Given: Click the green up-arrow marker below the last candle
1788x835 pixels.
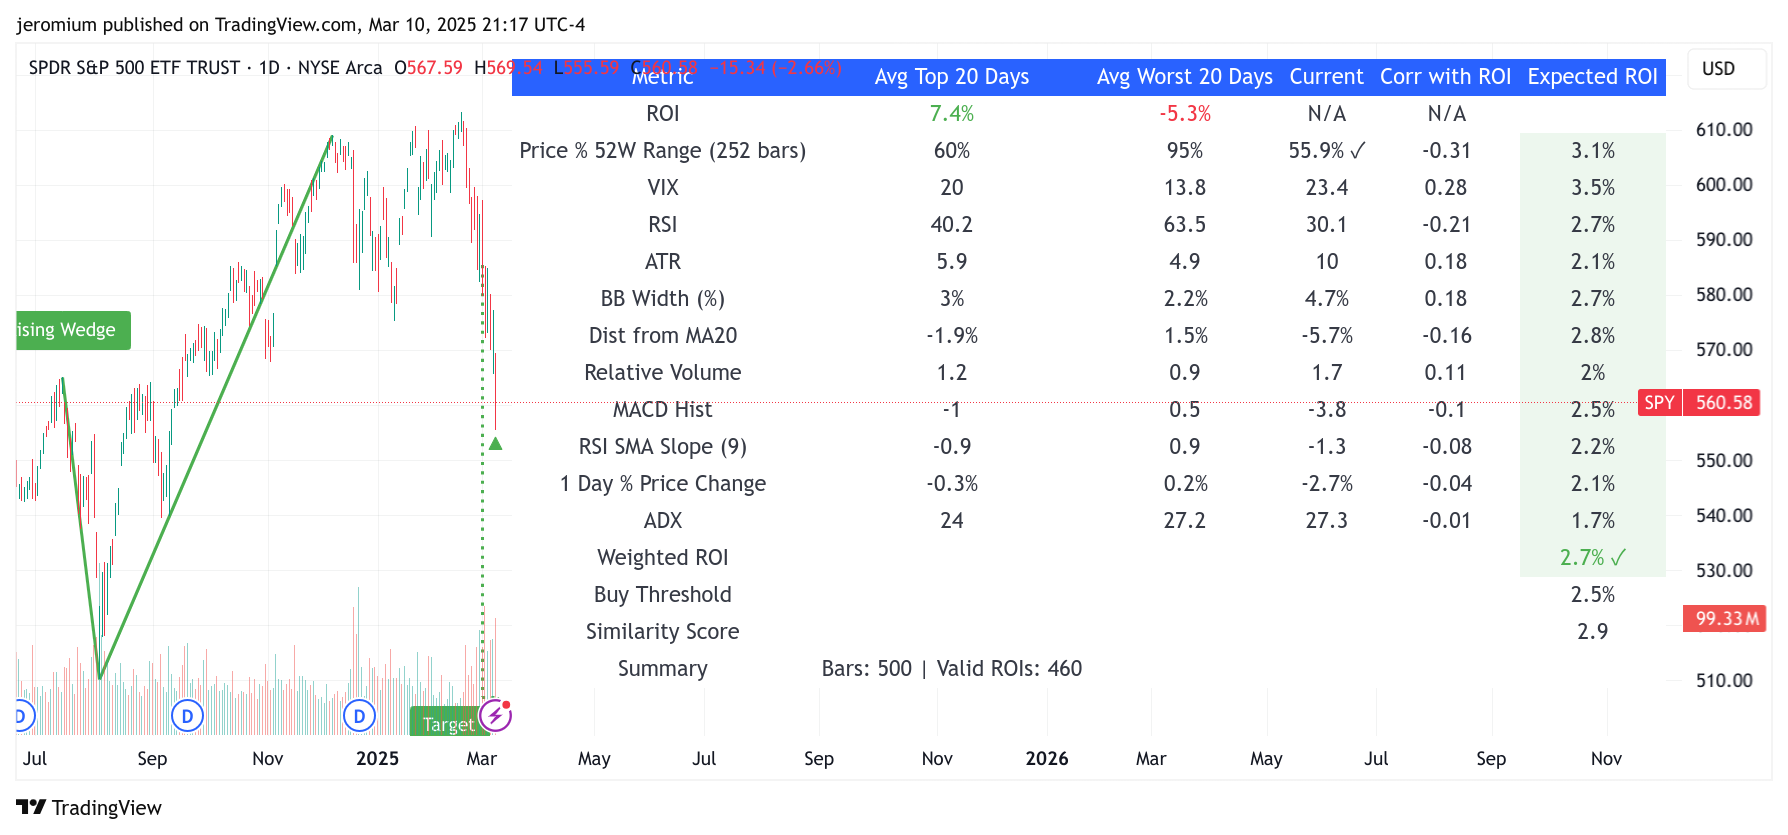Looking at the screenshot, I should pyautogui.click(x=495, y=443).
